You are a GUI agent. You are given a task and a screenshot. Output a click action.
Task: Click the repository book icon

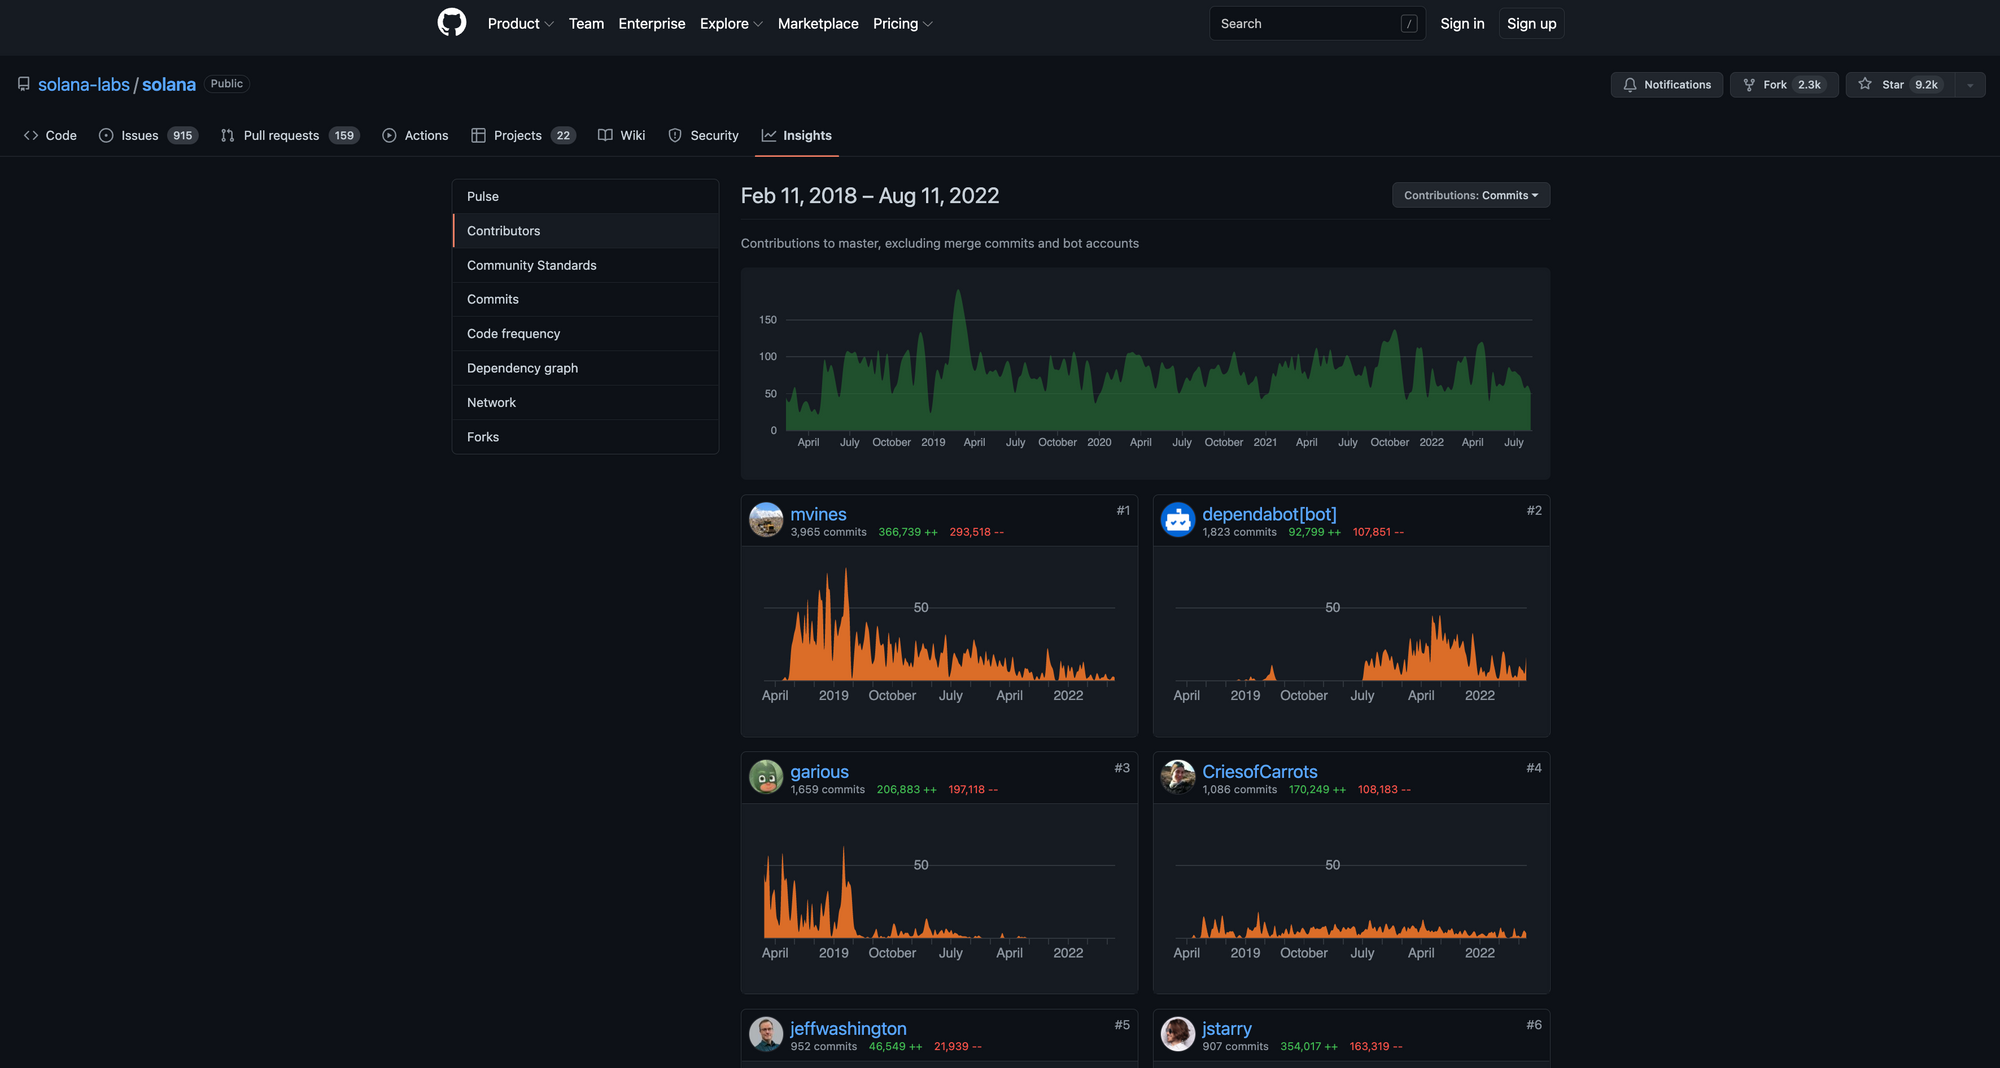point(24,84)
